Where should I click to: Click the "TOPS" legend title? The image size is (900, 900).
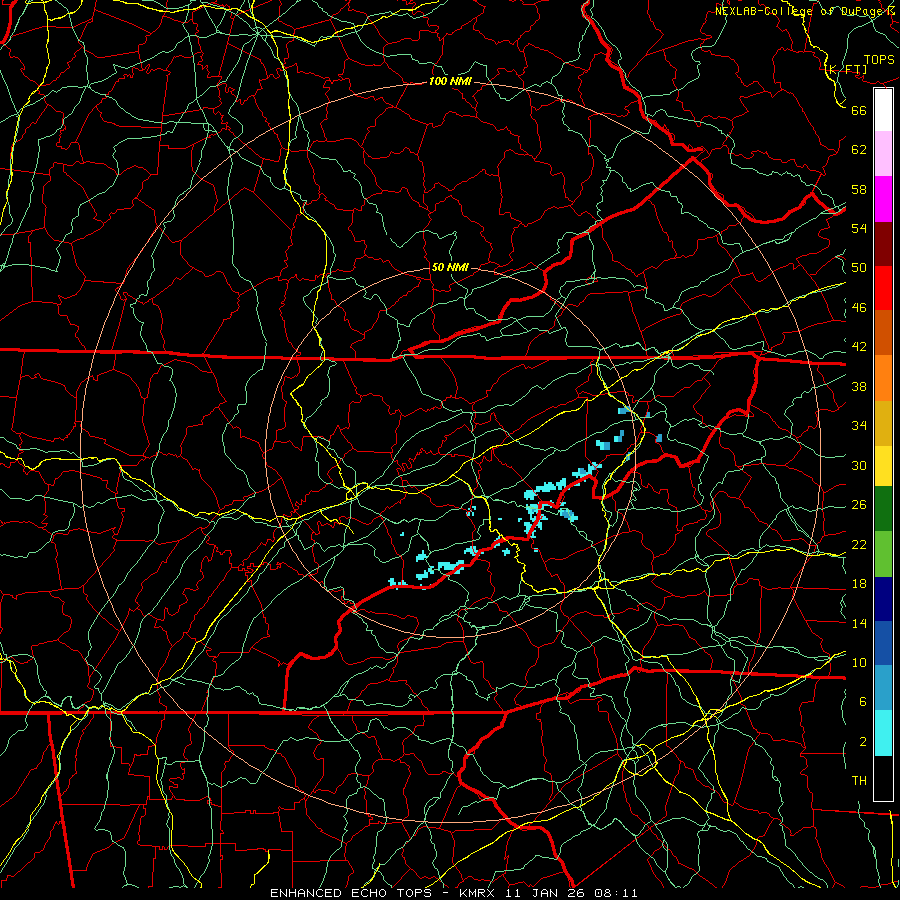[x=879, y=60]
